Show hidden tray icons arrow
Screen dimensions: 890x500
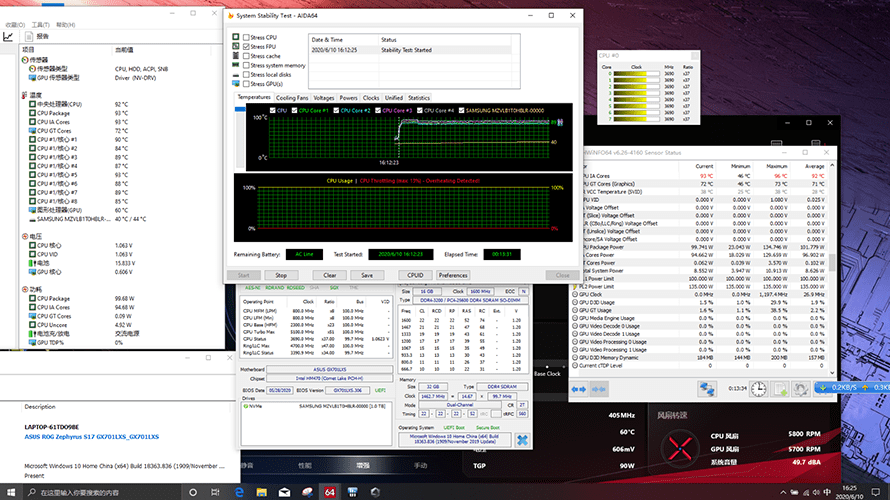tap(783, 493)
